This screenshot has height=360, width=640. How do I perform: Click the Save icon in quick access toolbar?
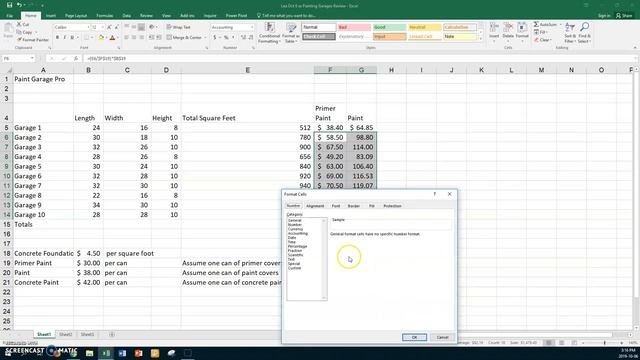[x=9, y=5]
